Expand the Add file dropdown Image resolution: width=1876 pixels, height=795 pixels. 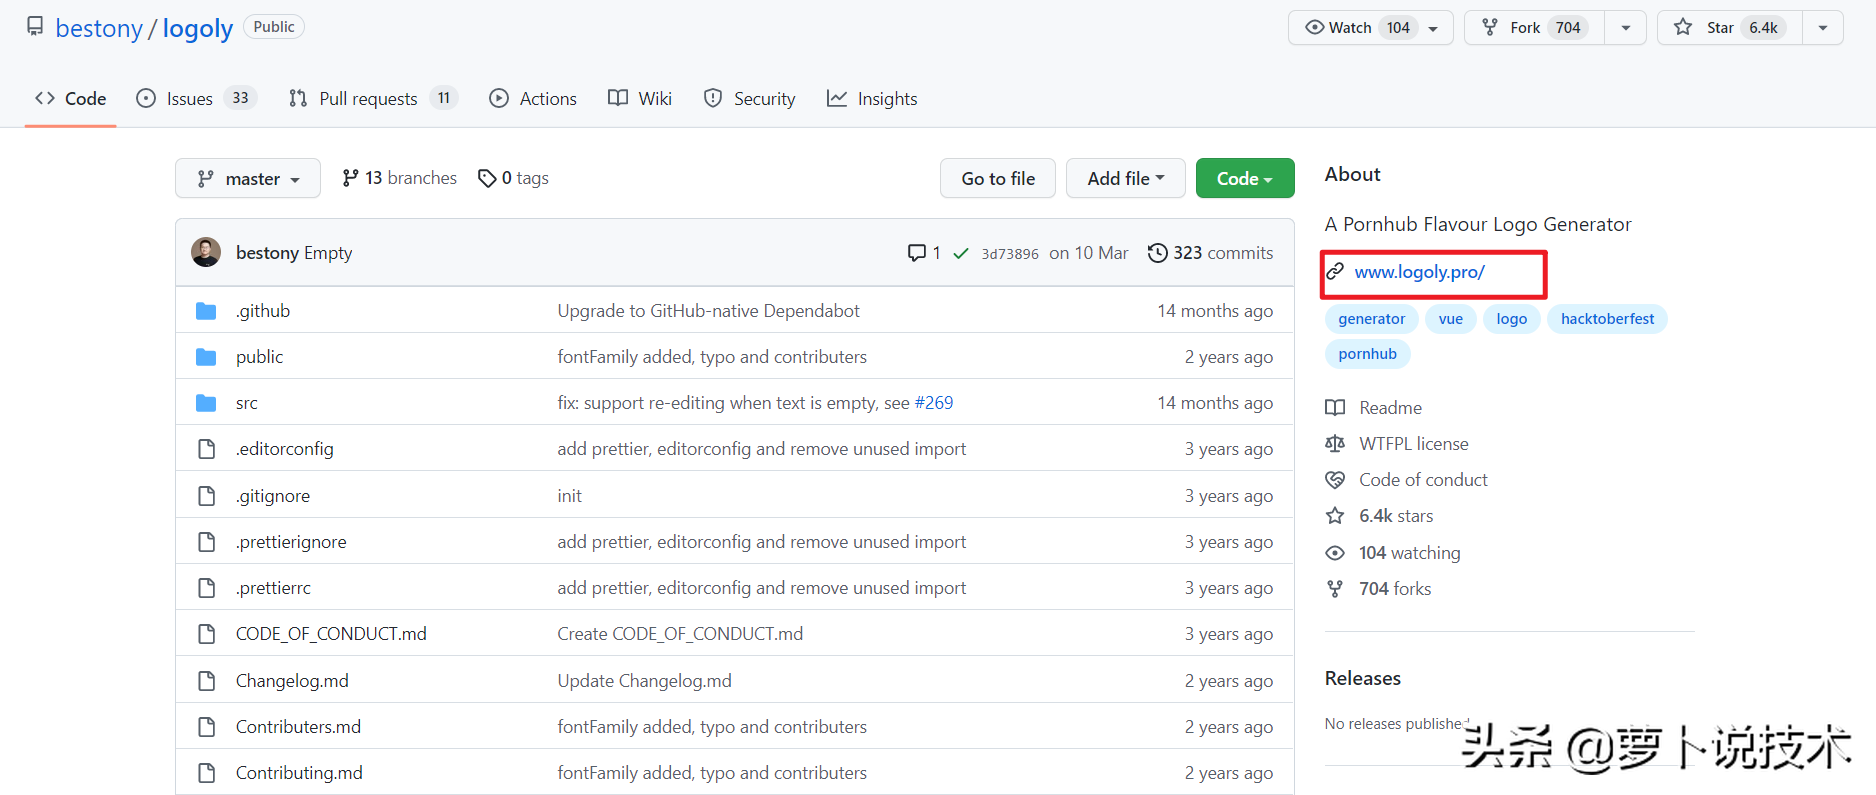[1125, 179]
